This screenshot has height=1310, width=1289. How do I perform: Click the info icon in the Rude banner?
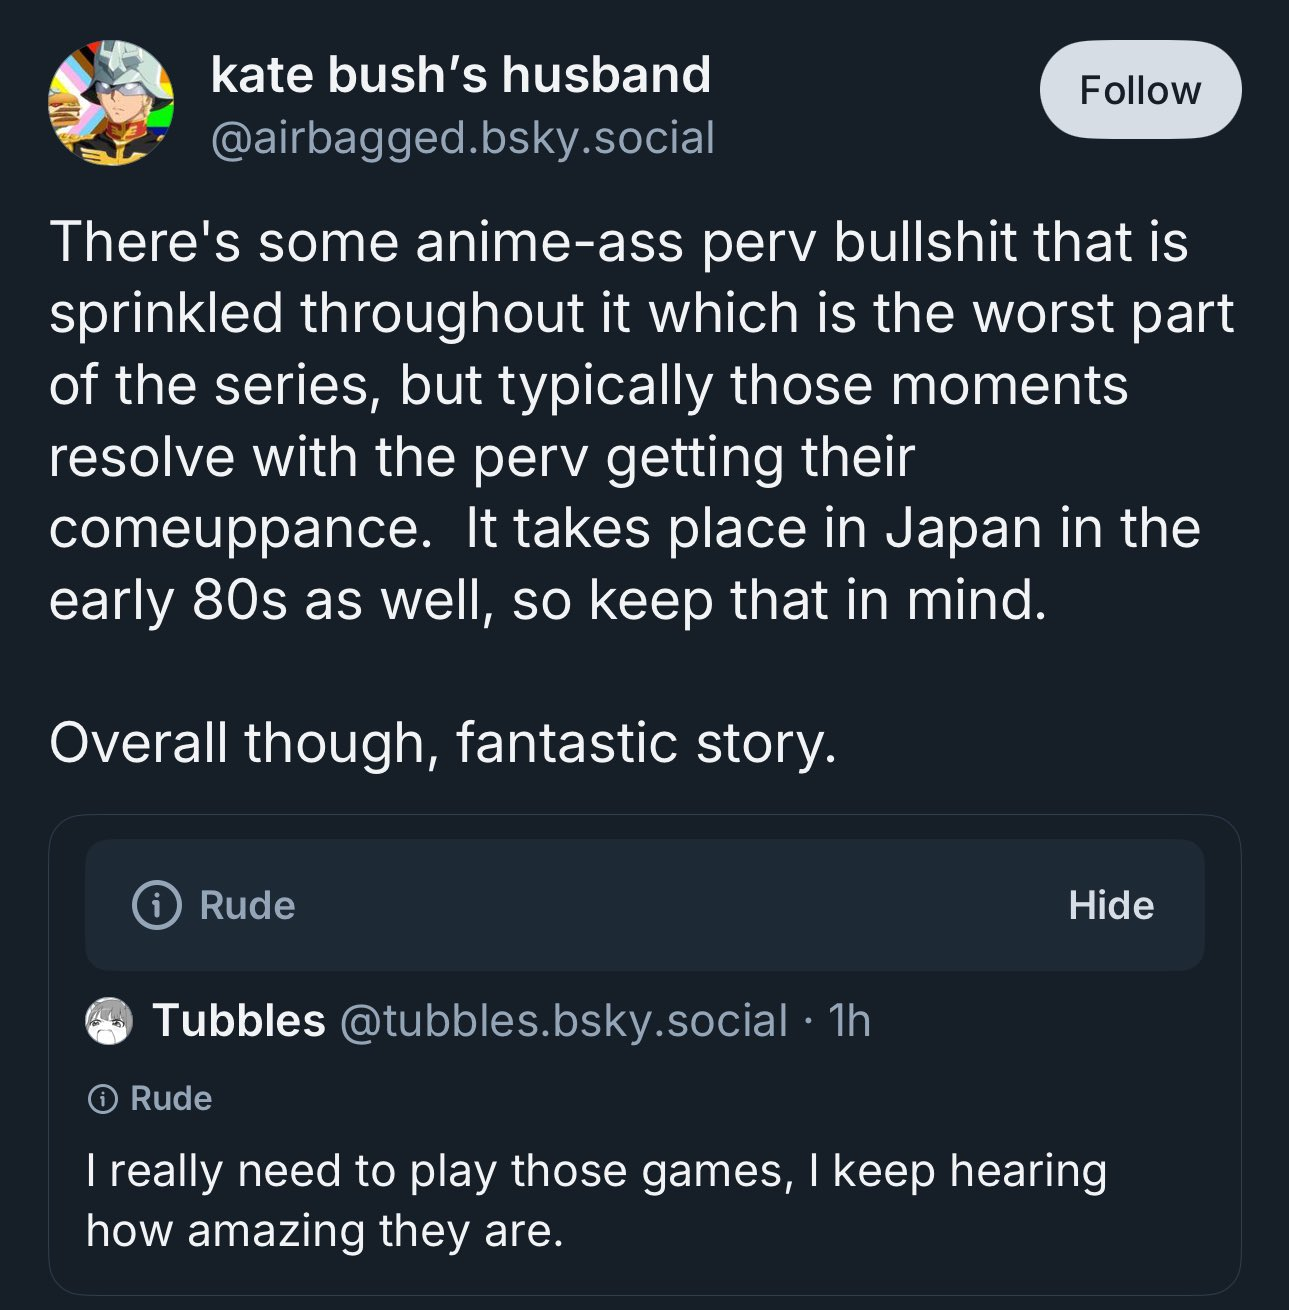(157, 905)
